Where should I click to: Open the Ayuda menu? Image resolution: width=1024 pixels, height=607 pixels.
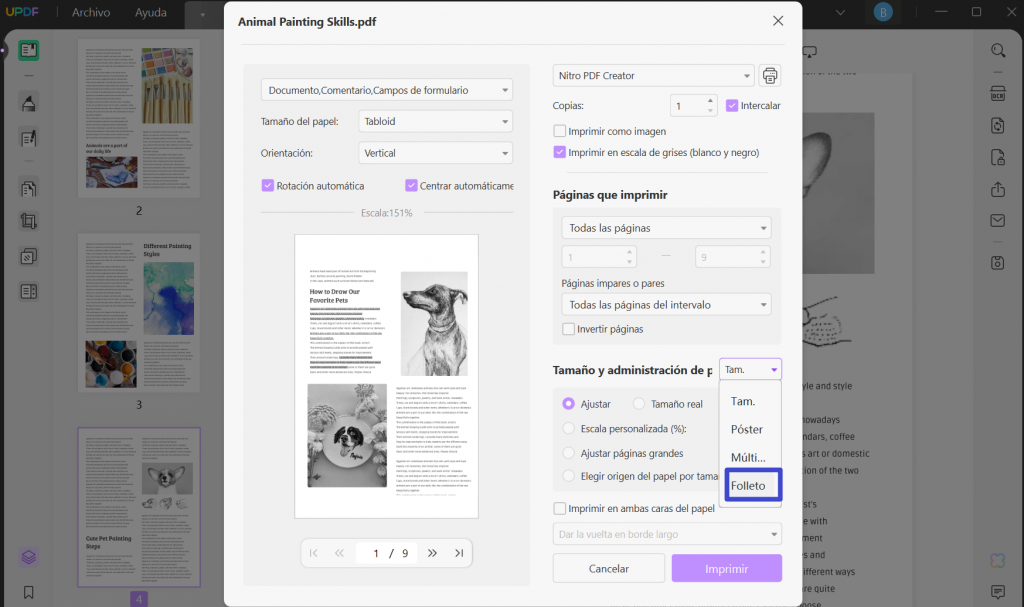click(151, 13)
